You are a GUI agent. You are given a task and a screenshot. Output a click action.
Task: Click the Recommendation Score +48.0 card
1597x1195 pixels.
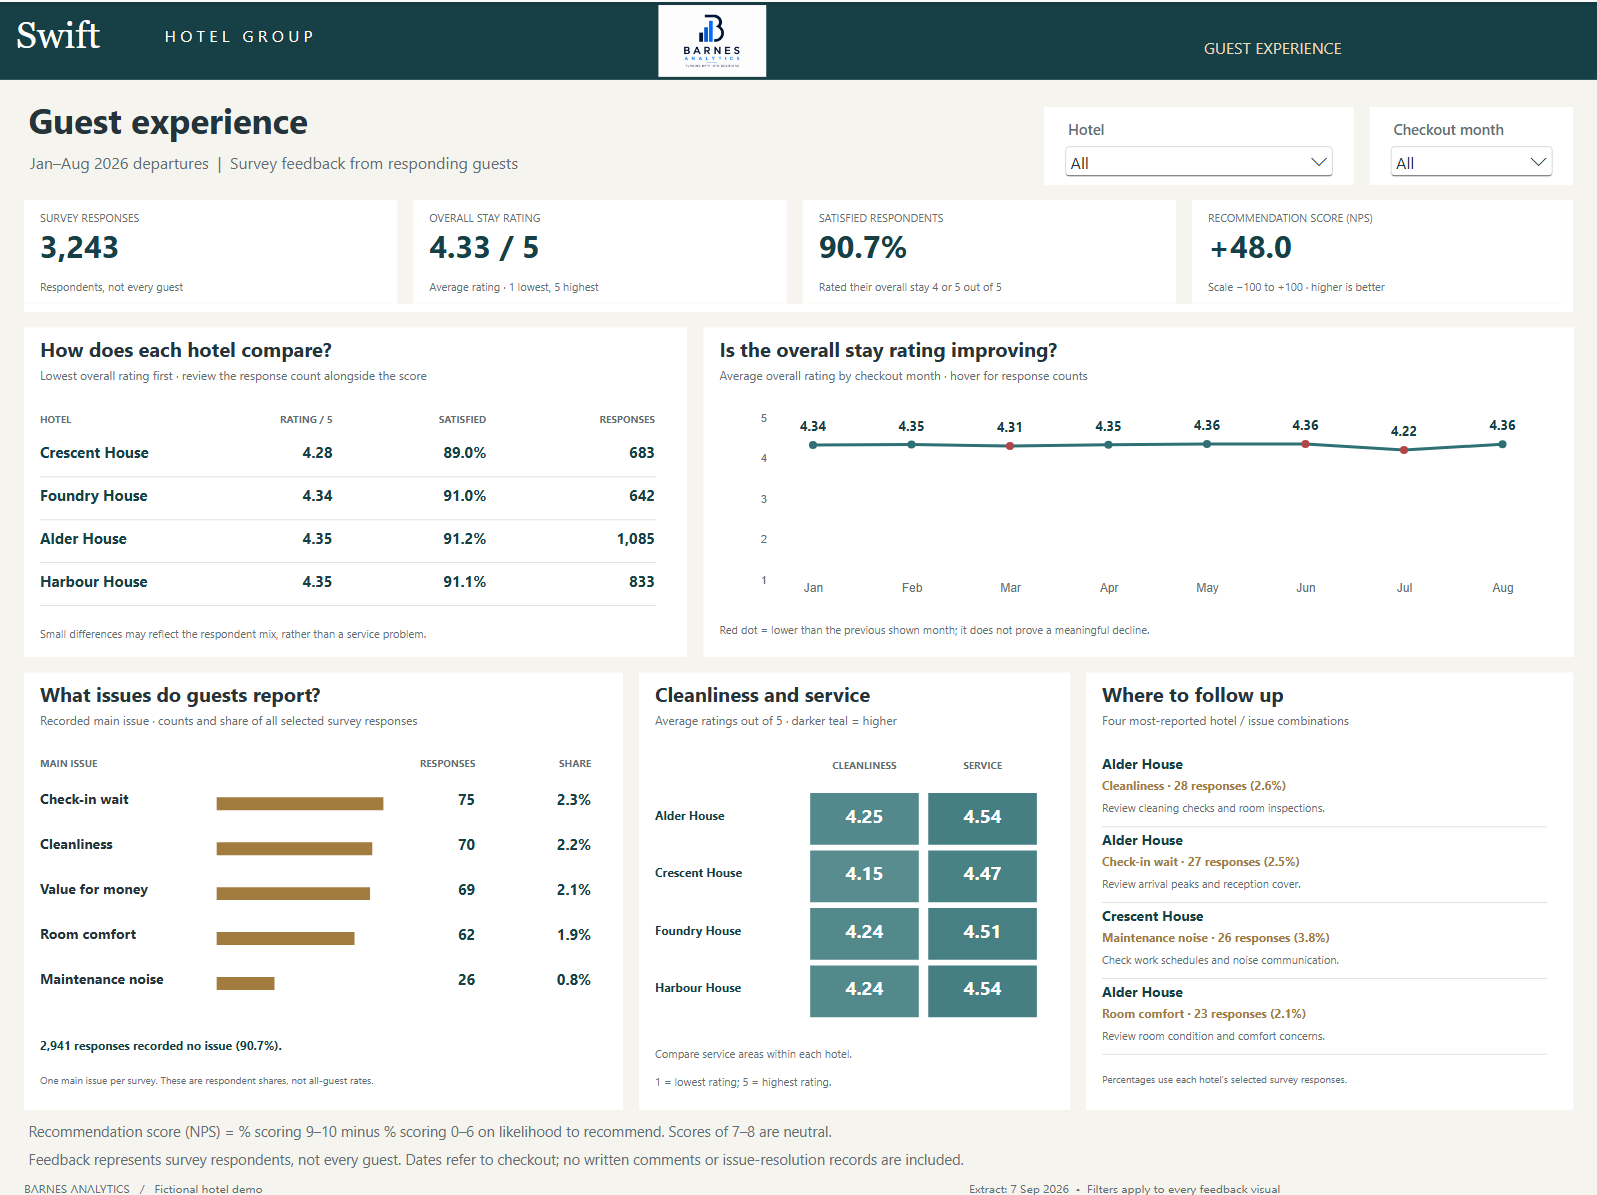coord(1382,252)
